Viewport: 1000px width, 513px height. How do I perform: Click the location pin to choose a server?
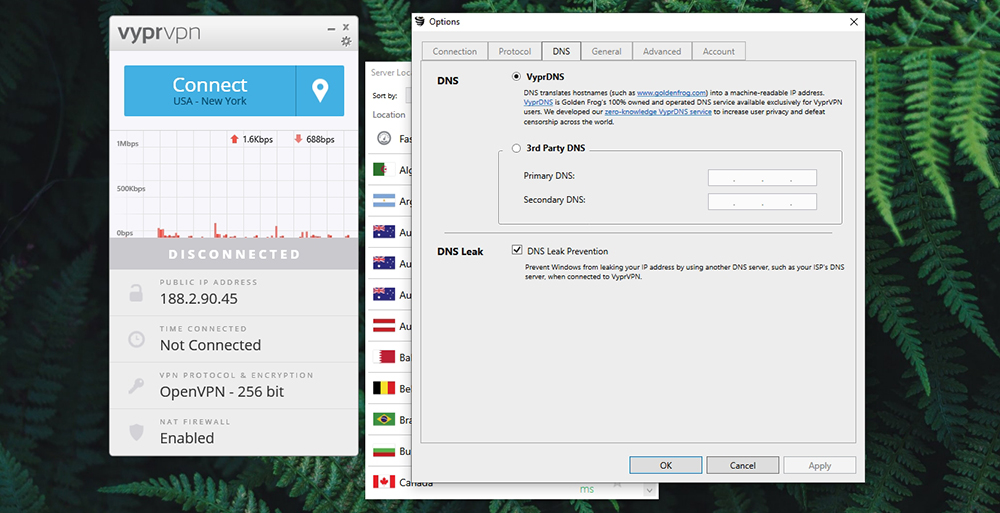(x=320, y=91)
